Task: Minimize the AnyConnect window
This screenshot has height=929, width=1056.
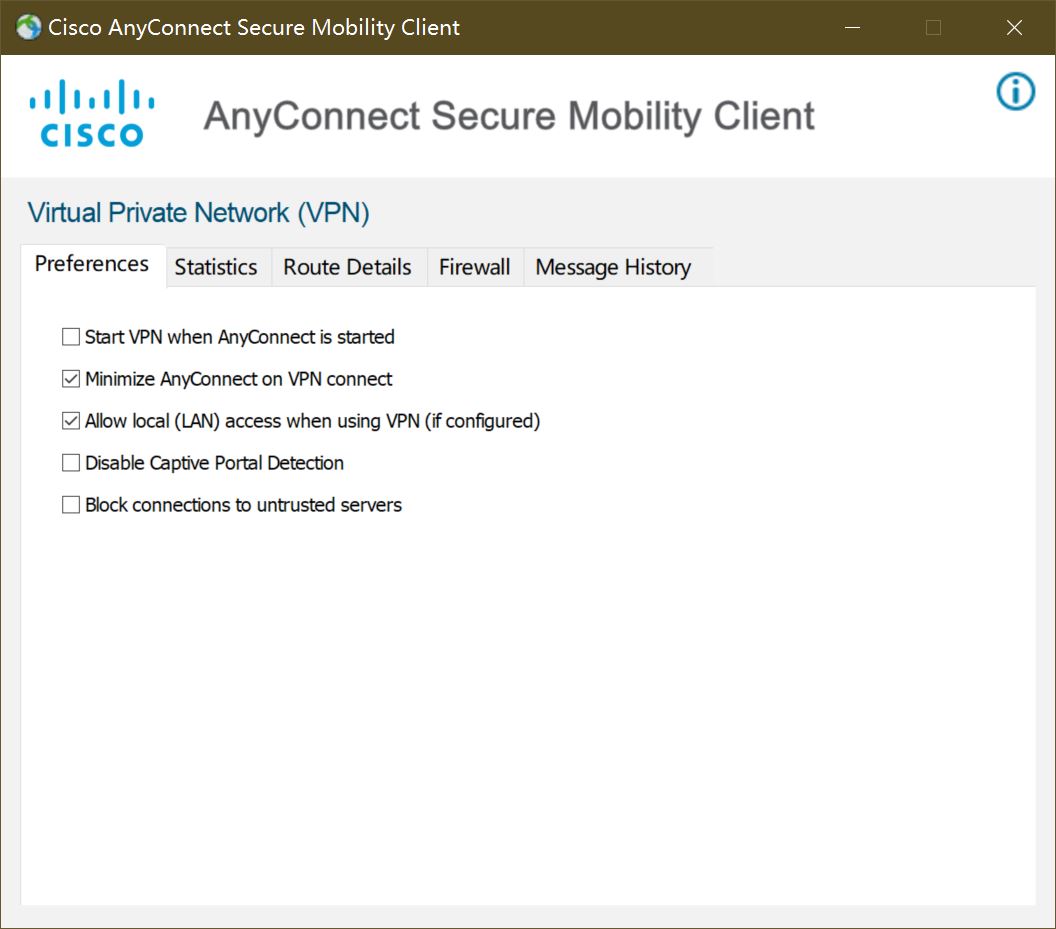Action: [x=853, y=28]
